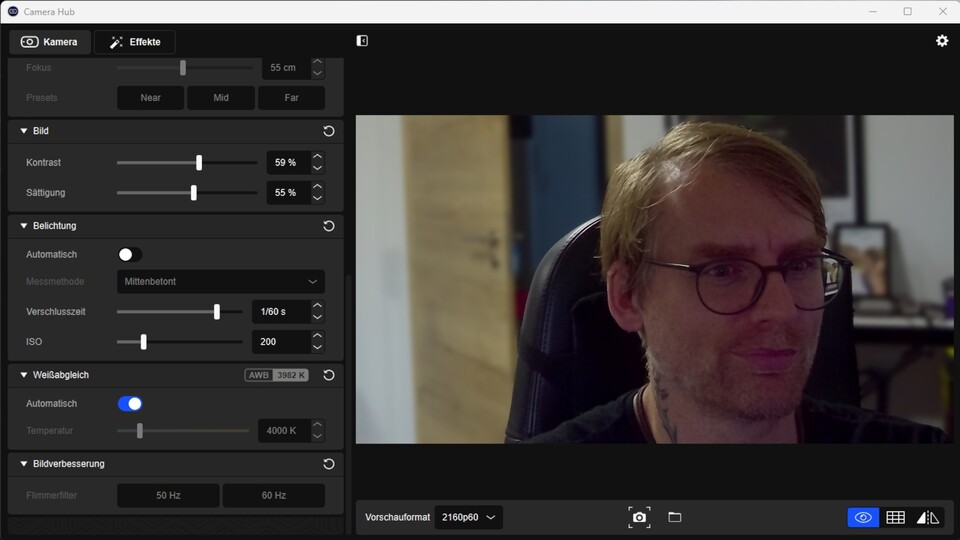
Task: Decrease ISO with down arrow
Action: click(x=317, y=347)
